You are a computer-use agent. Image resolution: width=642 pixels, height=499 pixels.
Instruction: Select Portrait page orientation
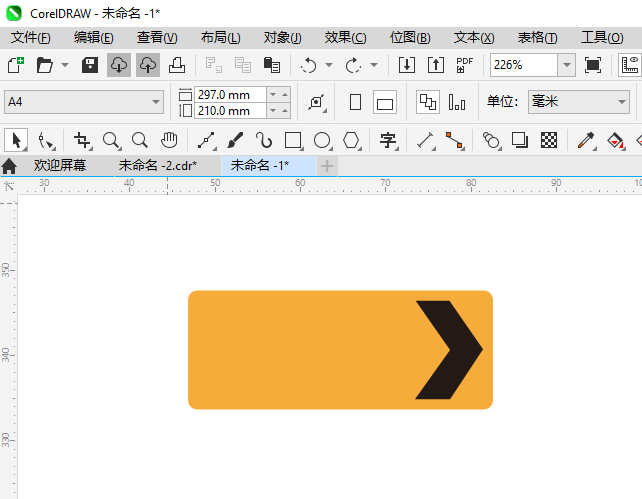tap(355, 102)
